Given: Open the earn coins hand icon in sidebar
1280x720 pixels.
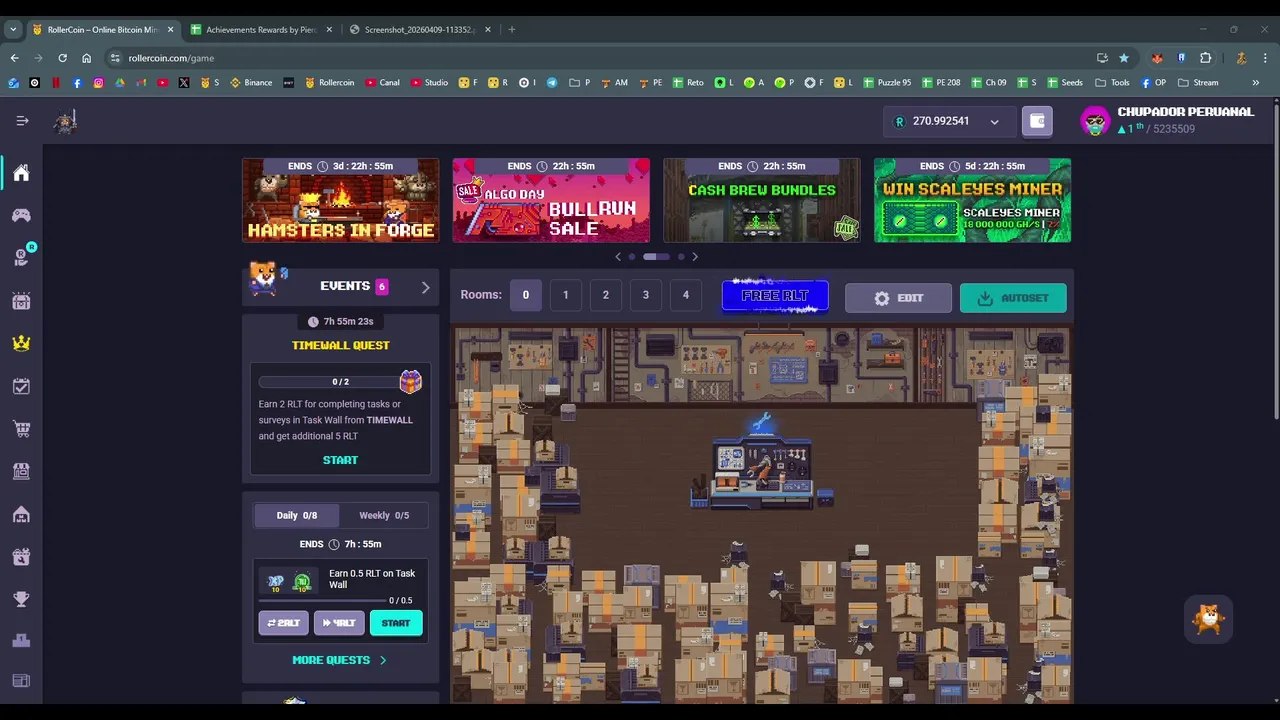Looking at the screenshot, I should [21, 257].
